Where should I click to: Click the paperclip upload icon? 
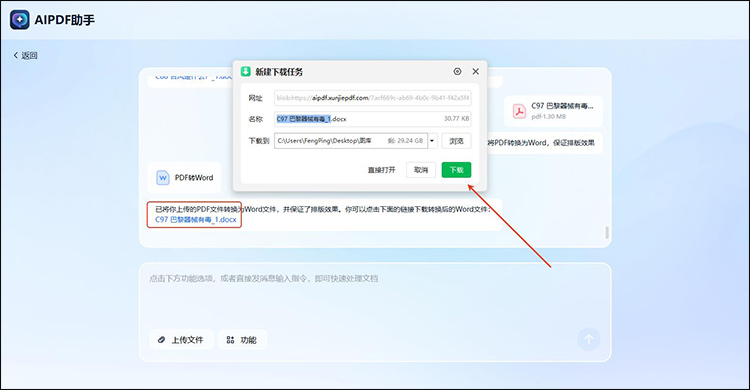point(162,340)
